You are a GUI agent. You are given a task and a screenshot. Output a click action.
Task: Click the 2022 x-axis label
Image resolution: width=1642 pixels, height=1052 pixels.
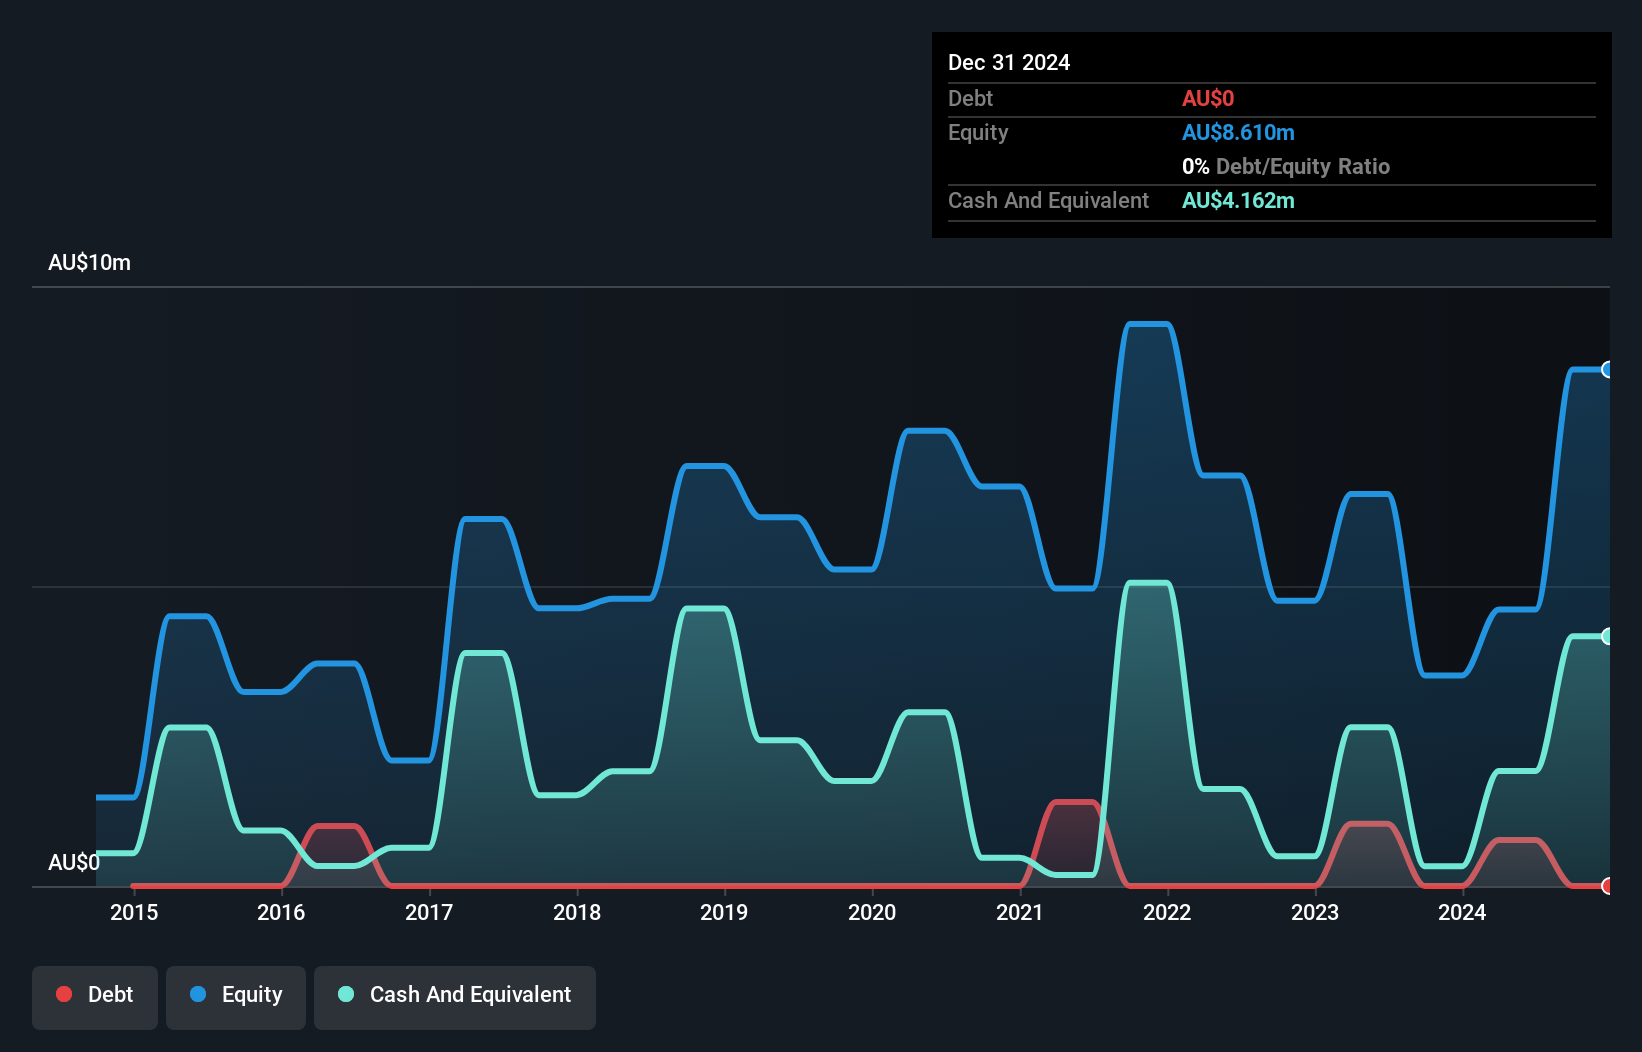(x=1167, y=912)
